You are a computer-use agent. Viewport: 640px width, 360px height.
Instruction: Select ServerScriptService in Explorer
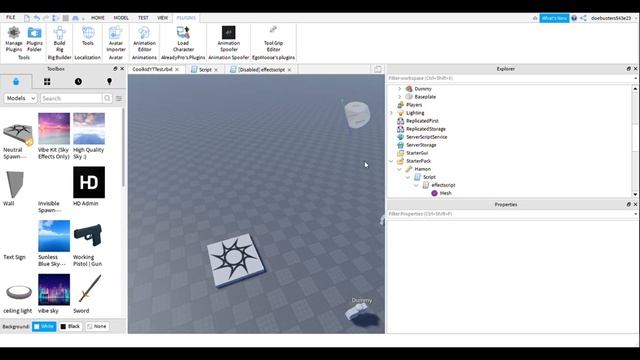[427, 137]
